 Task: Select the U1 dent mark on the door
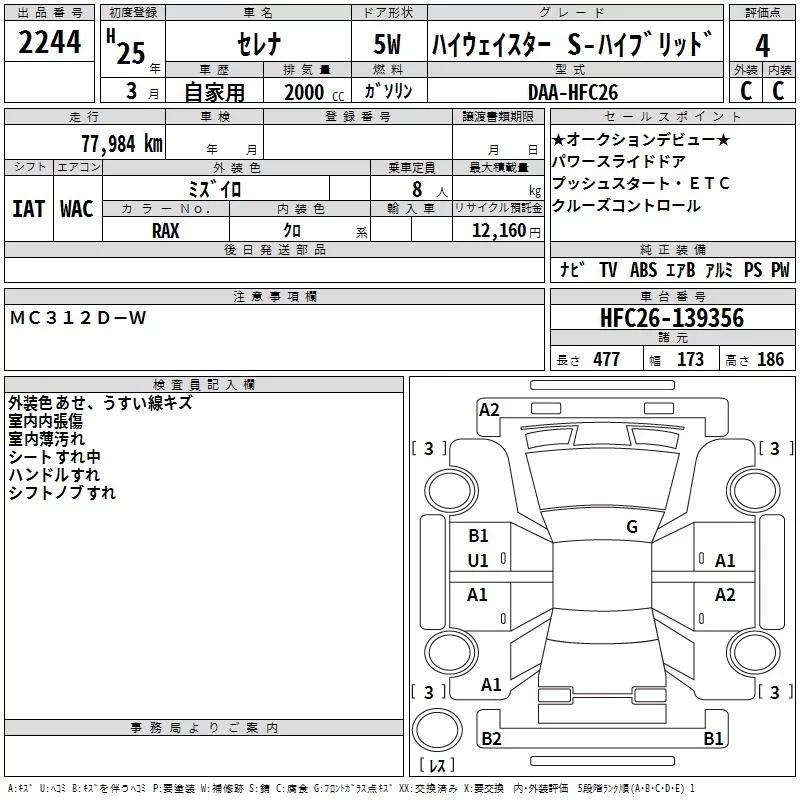click(478, 561)
